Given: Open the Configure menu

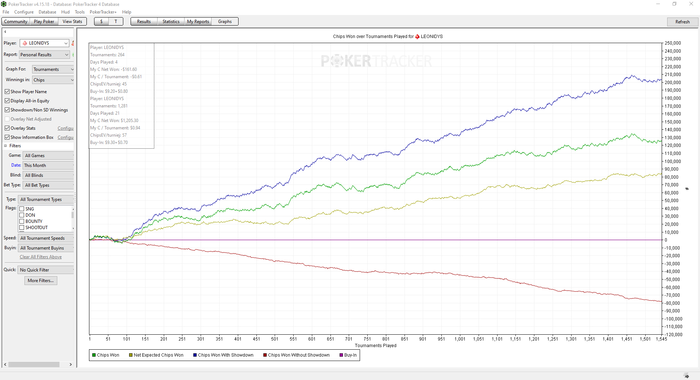Looking at the screenshot, I should coord(24,12).
